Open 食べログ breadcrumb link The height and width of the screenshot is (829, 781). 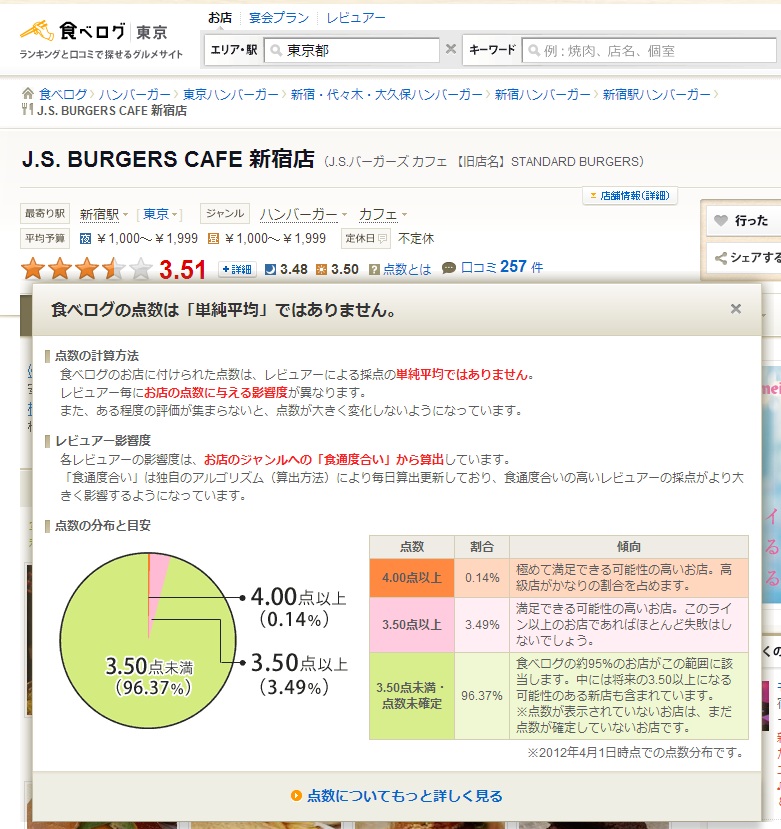coord(63,94)
